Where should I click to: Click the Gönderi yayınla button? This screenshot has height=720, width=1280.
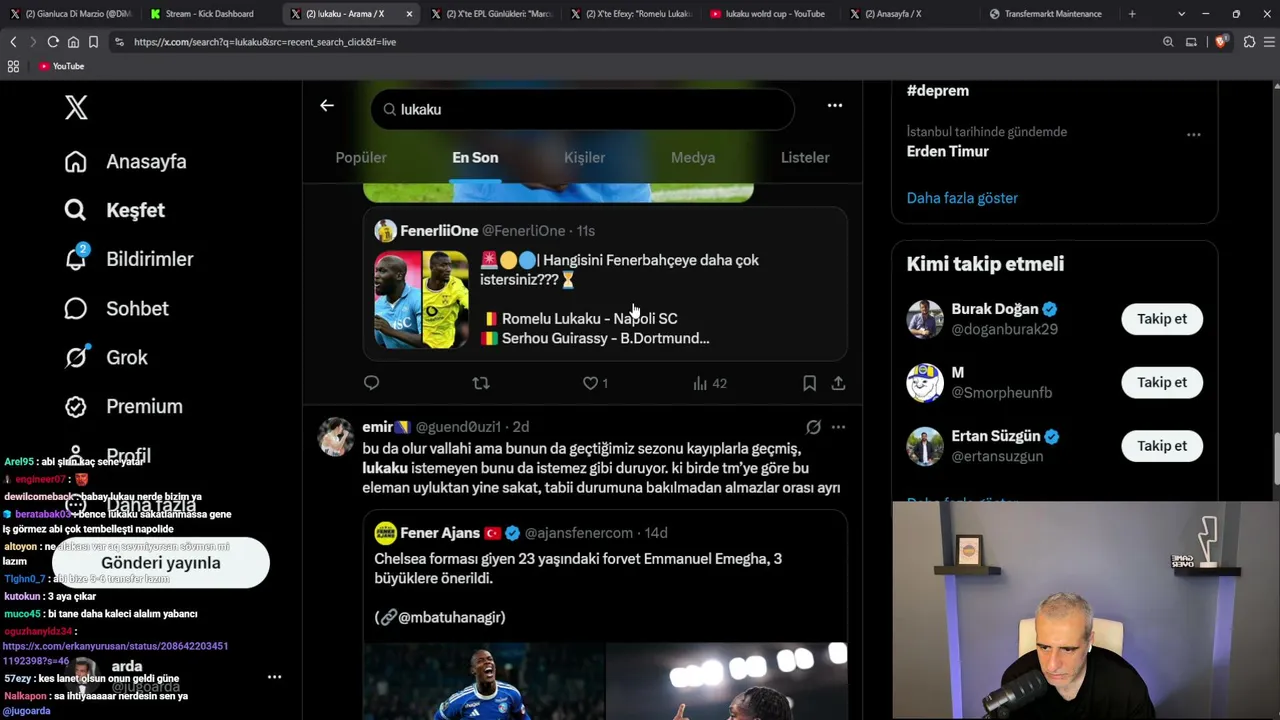pyautogui.click(x=161, y=563)
